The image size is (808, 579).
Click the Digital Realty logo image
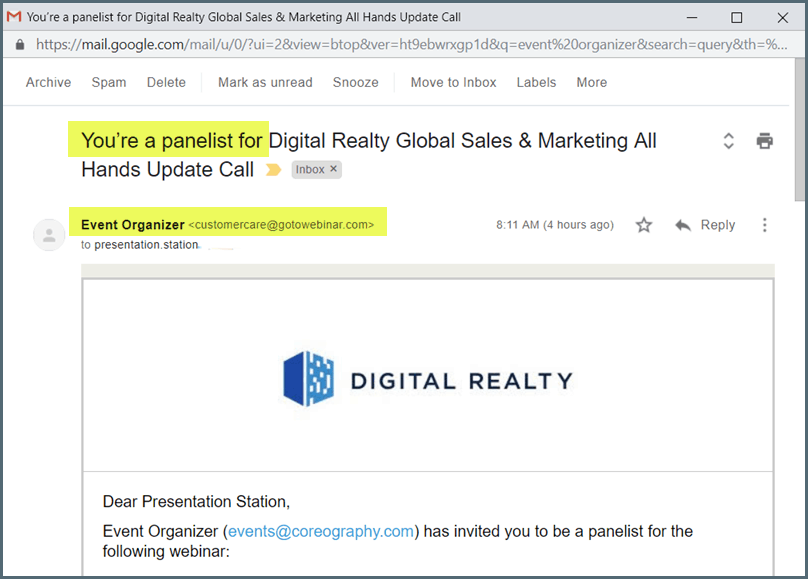click(x=428, y=379)
